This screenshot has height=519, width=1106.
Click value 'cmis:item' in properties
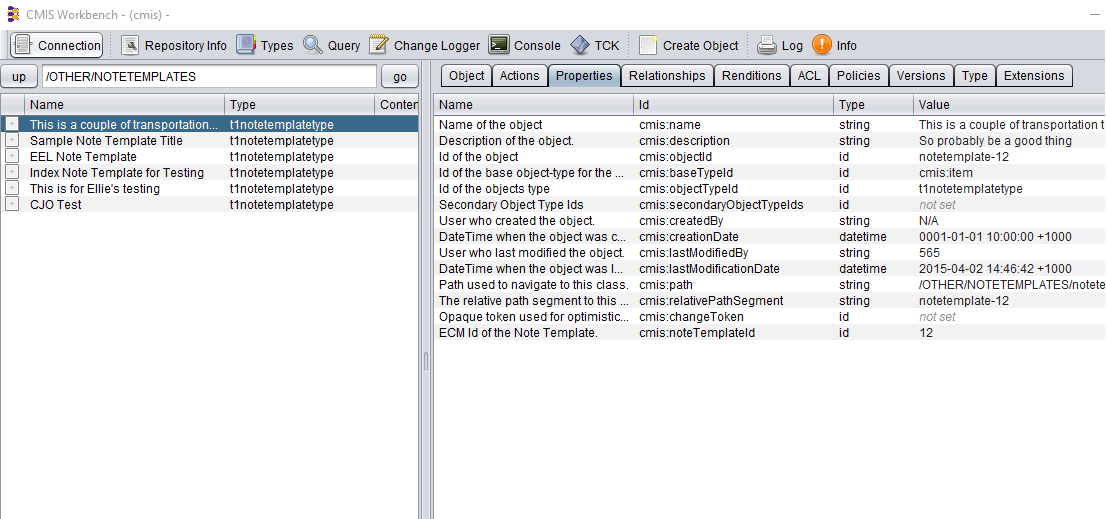946,173
